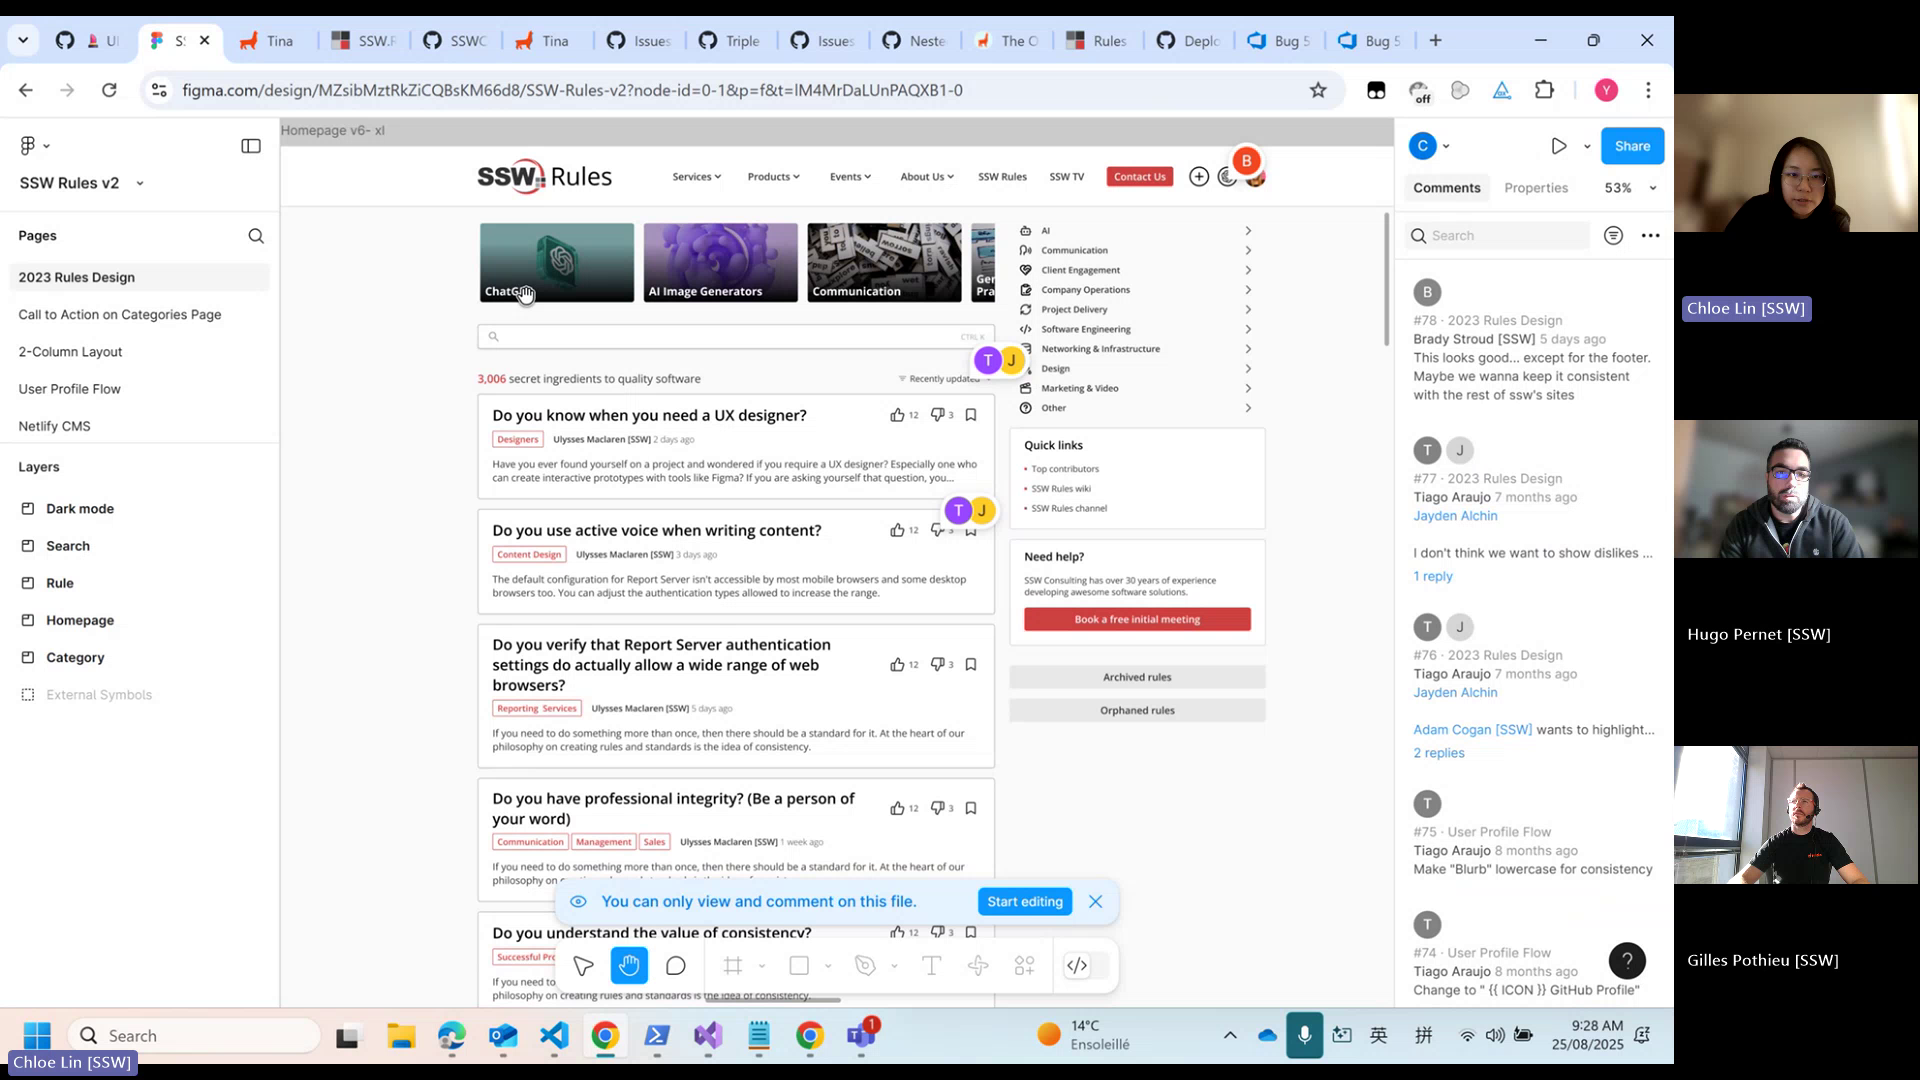The height and width of the screenshot is (1080, 1920).
Task: Click the browser address bar URL
Action: pos(572,90)
